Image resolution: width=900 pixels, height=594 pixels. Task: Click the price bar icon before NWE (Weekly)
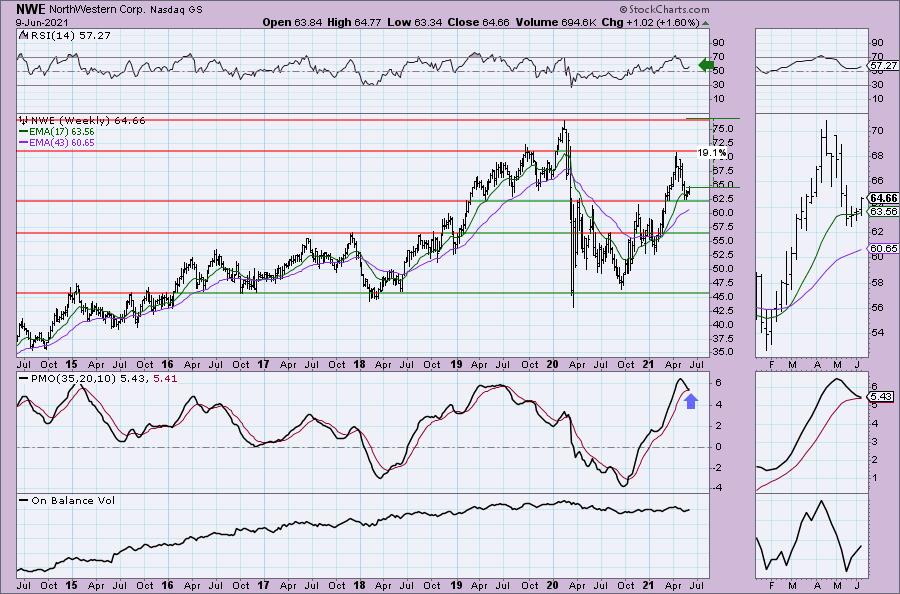pyautogui.click(x=24, y=121)
